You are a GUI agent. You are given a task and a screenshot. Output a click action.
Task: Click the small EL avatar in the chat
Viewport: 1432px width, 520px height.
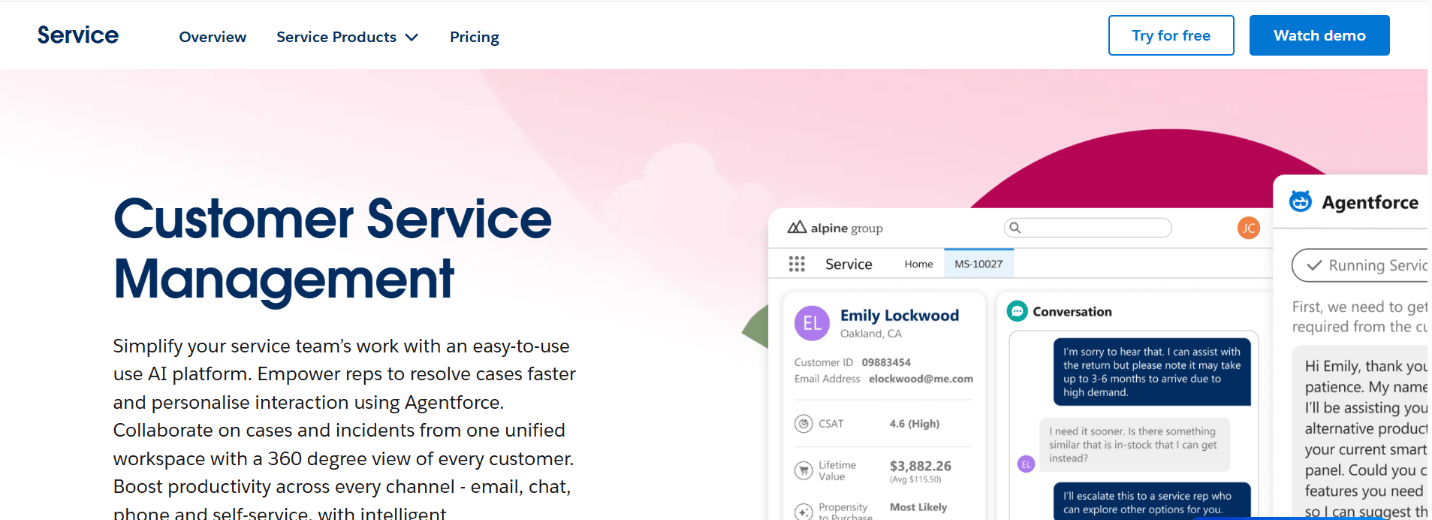point(1025,463)
